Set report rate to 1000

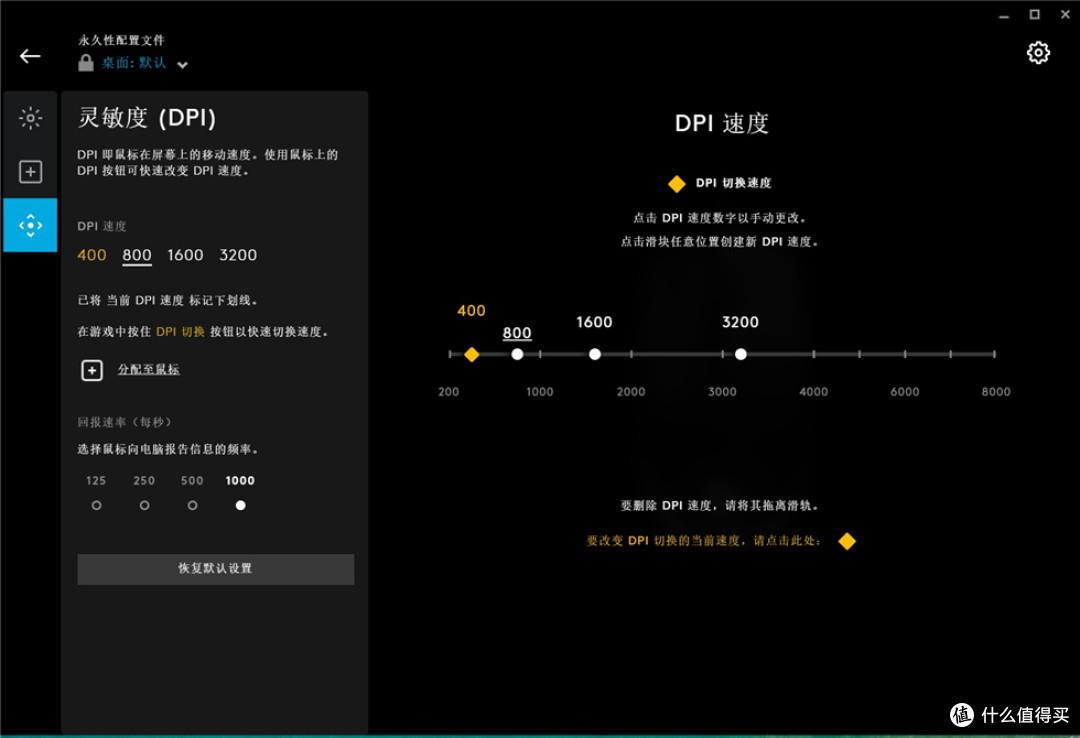coord(240,505)
